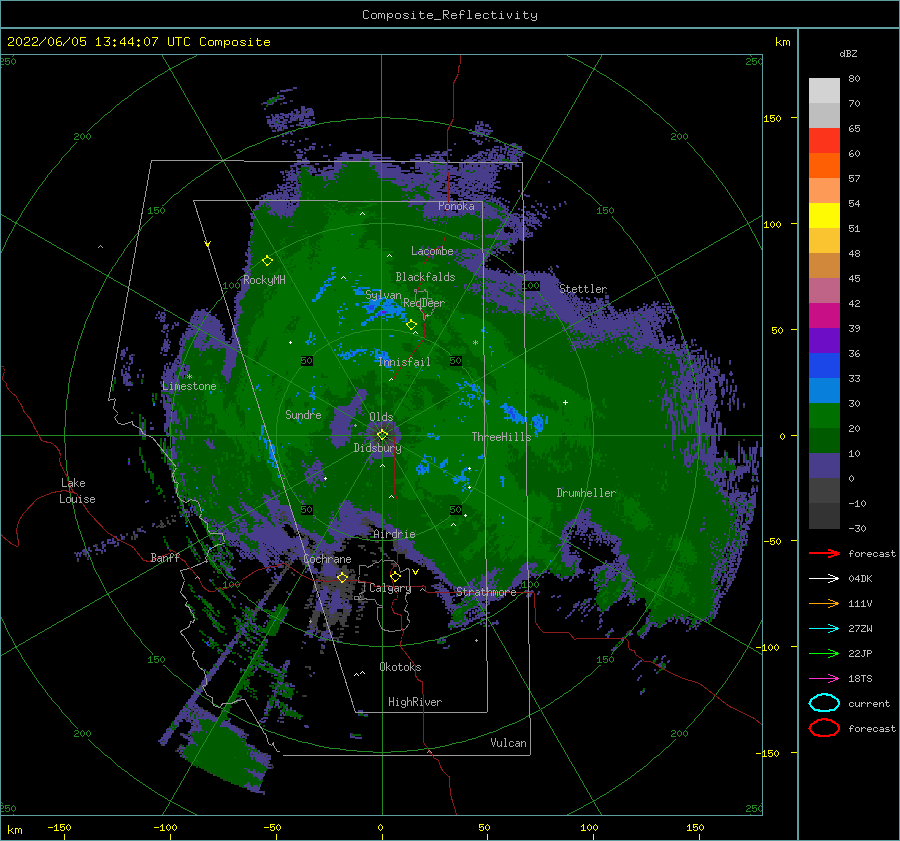Viewport: 900px width, 841px height.
Task: Click the magenta swatch in dBZ legend
Action: 824,315
